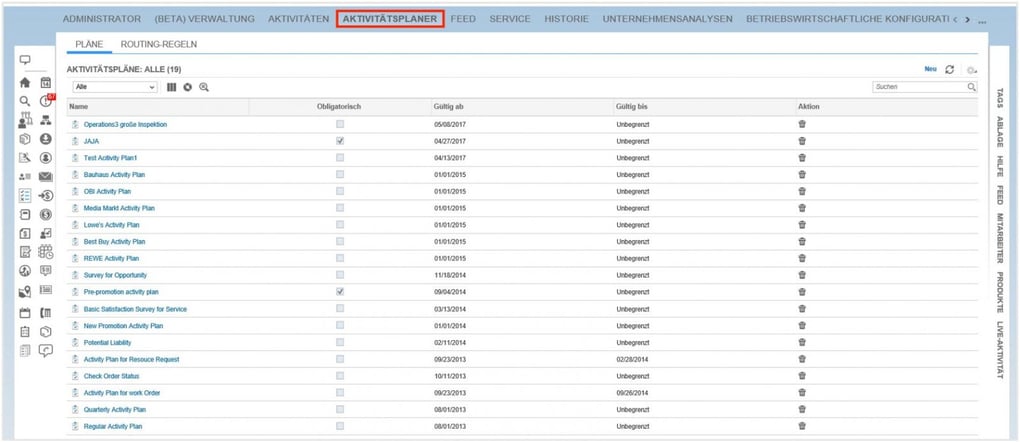Sort by Gültig ab column header
The height and width of the screenshot is (442, 1020).
click(448, 107)
